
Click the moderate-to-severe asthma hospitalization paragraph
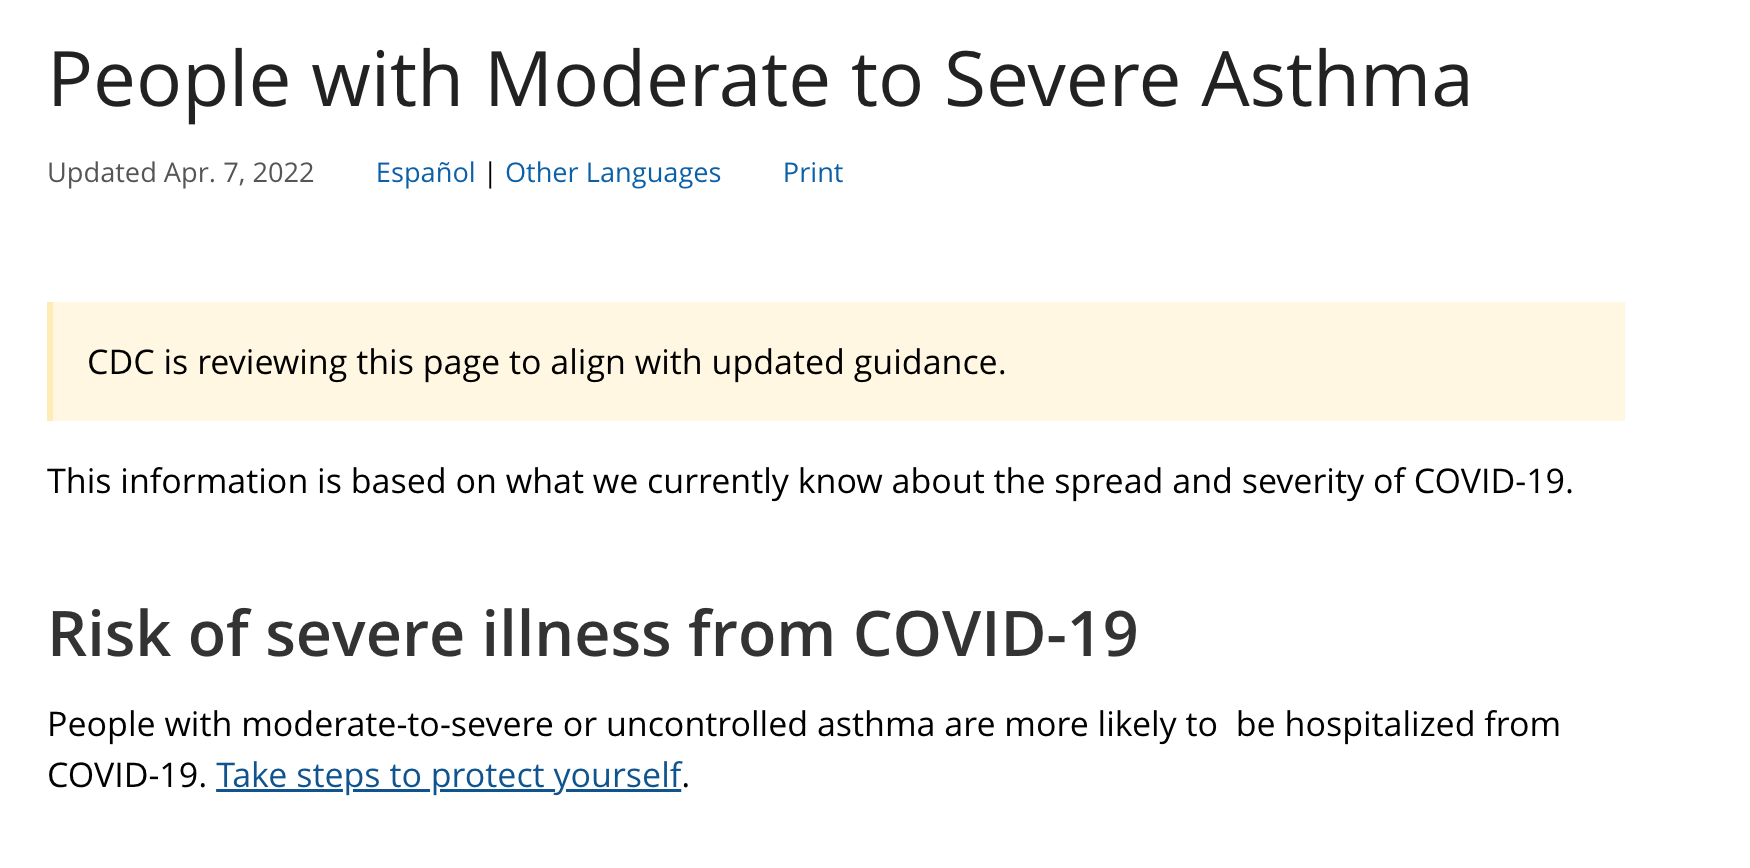pos(804,749)
